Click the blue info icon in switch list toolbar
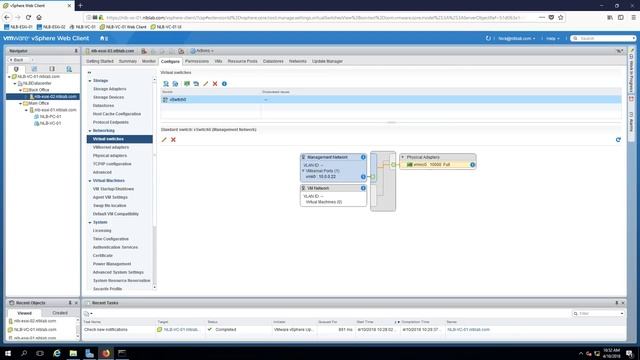 coord(224,84)
